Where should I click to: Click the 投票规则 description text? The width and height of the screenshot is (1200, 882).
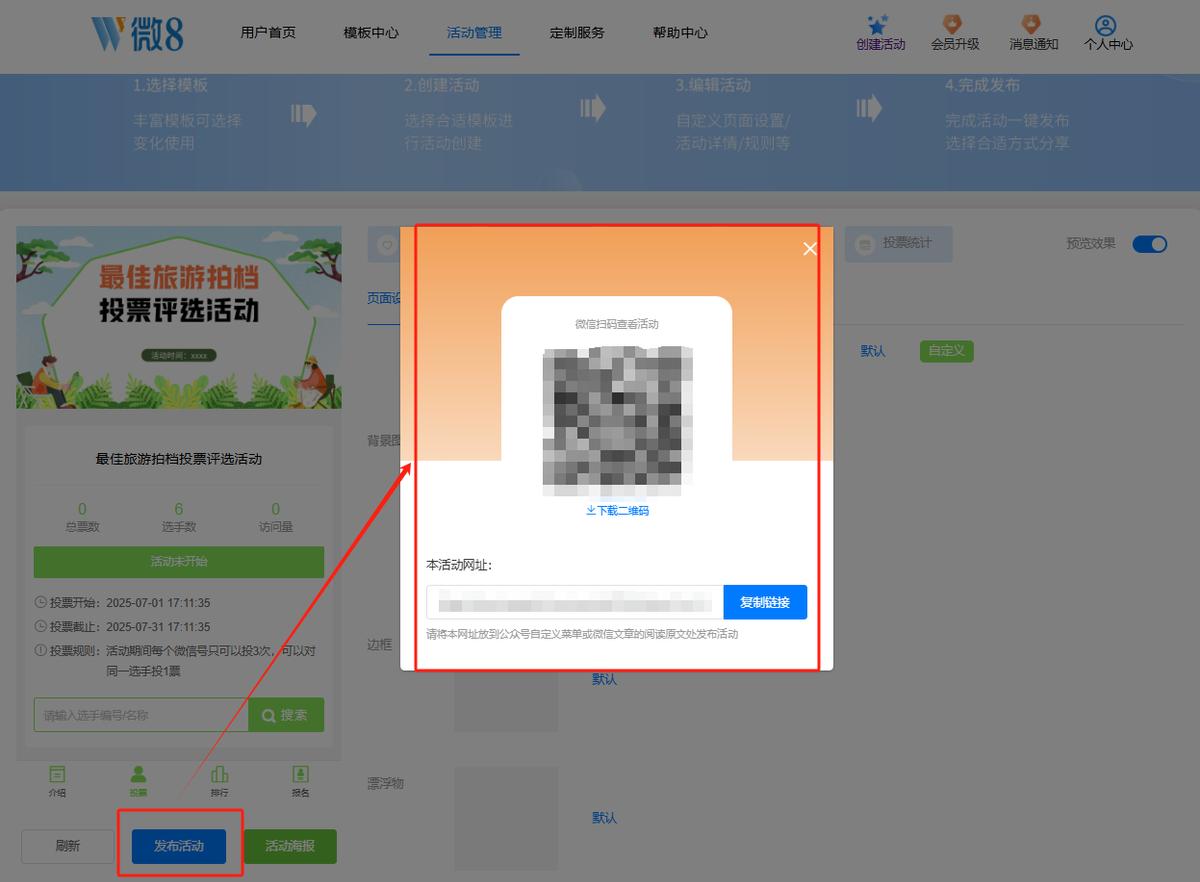pos(212,661)
